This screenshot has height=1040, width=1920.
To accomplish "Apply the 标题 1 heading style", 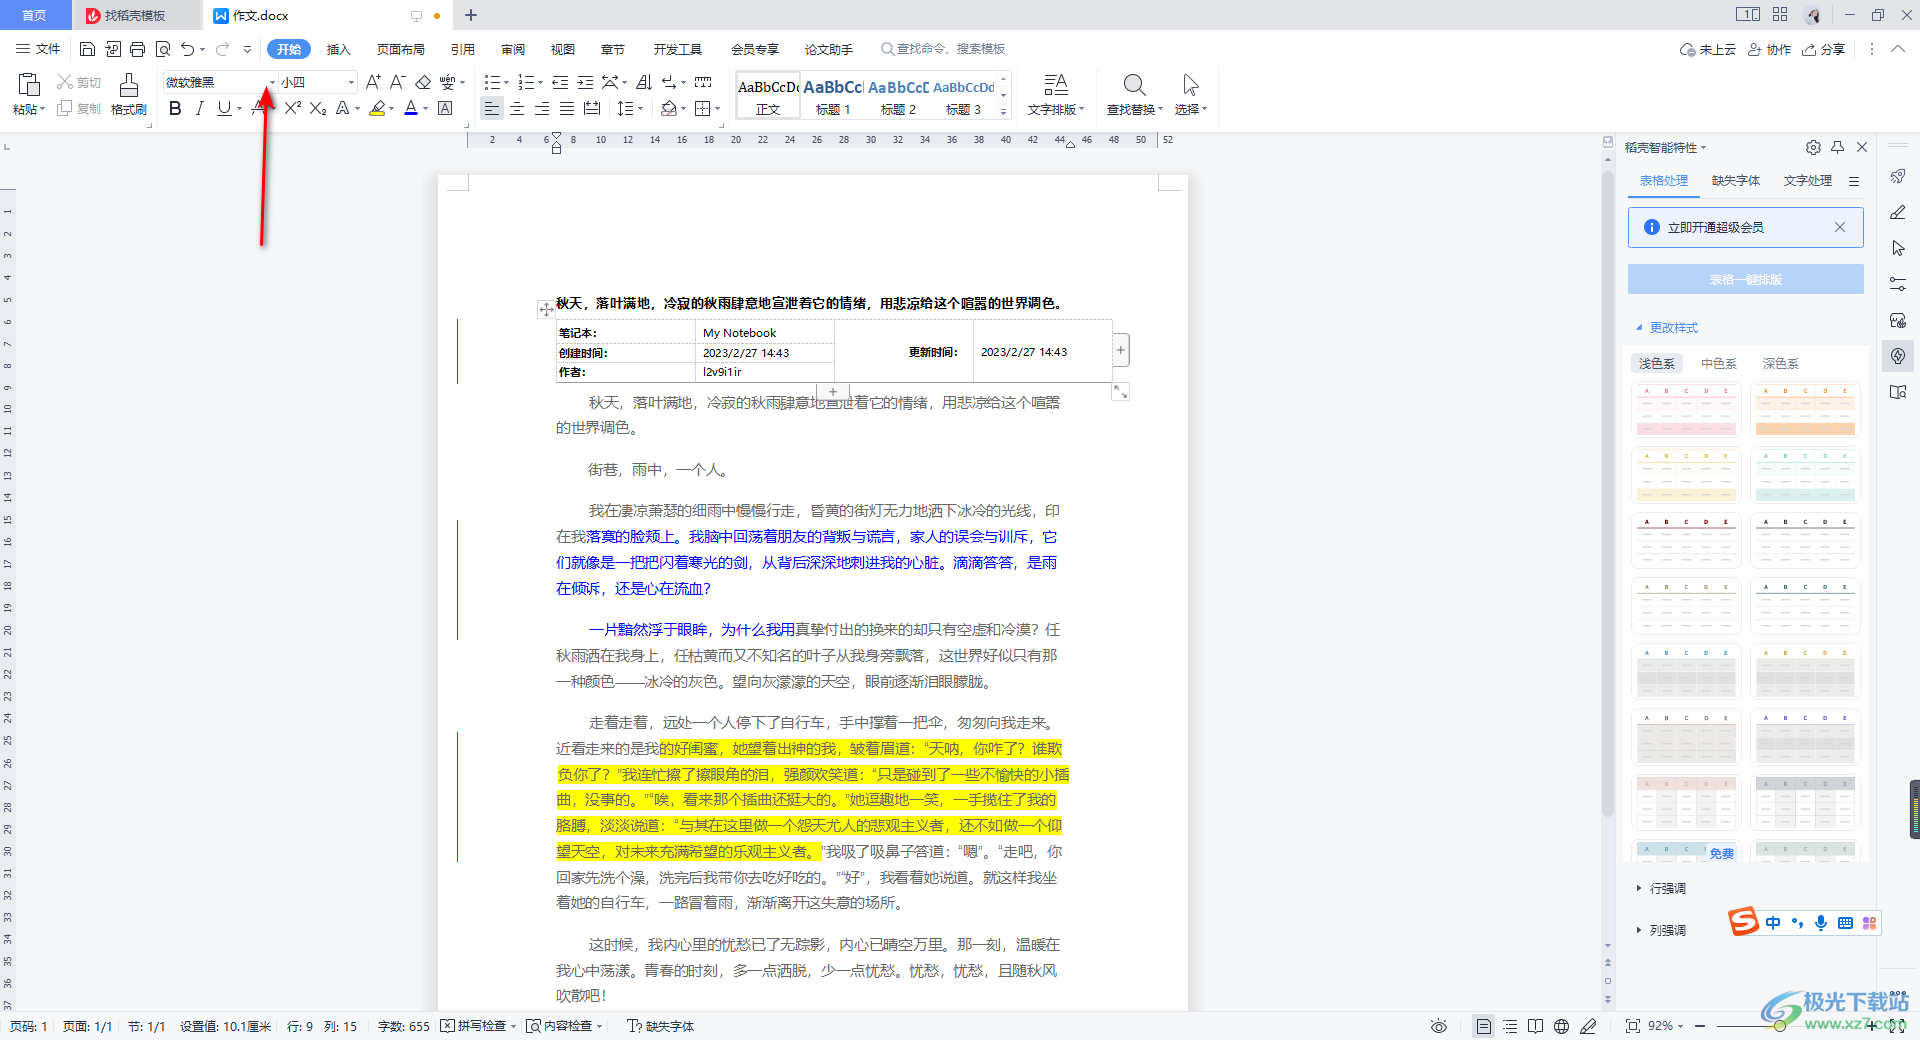I will (833, 96).
